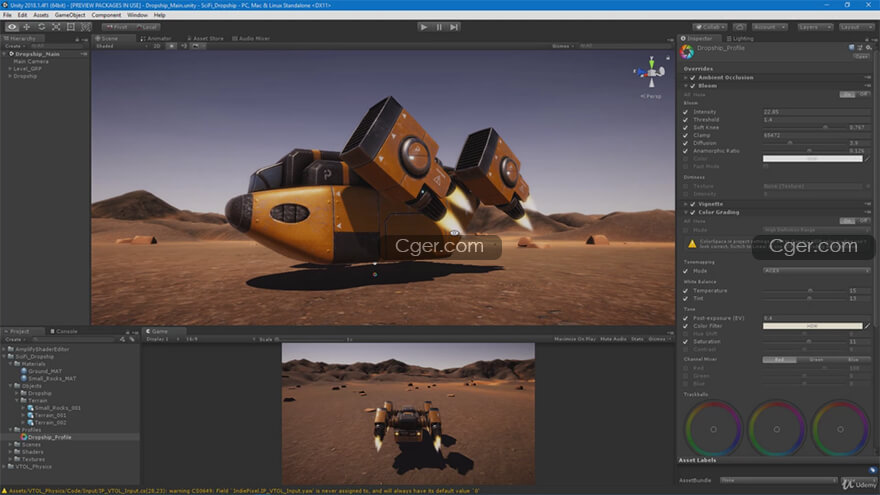Open the Layers dropdown

[x=813, y=27]
